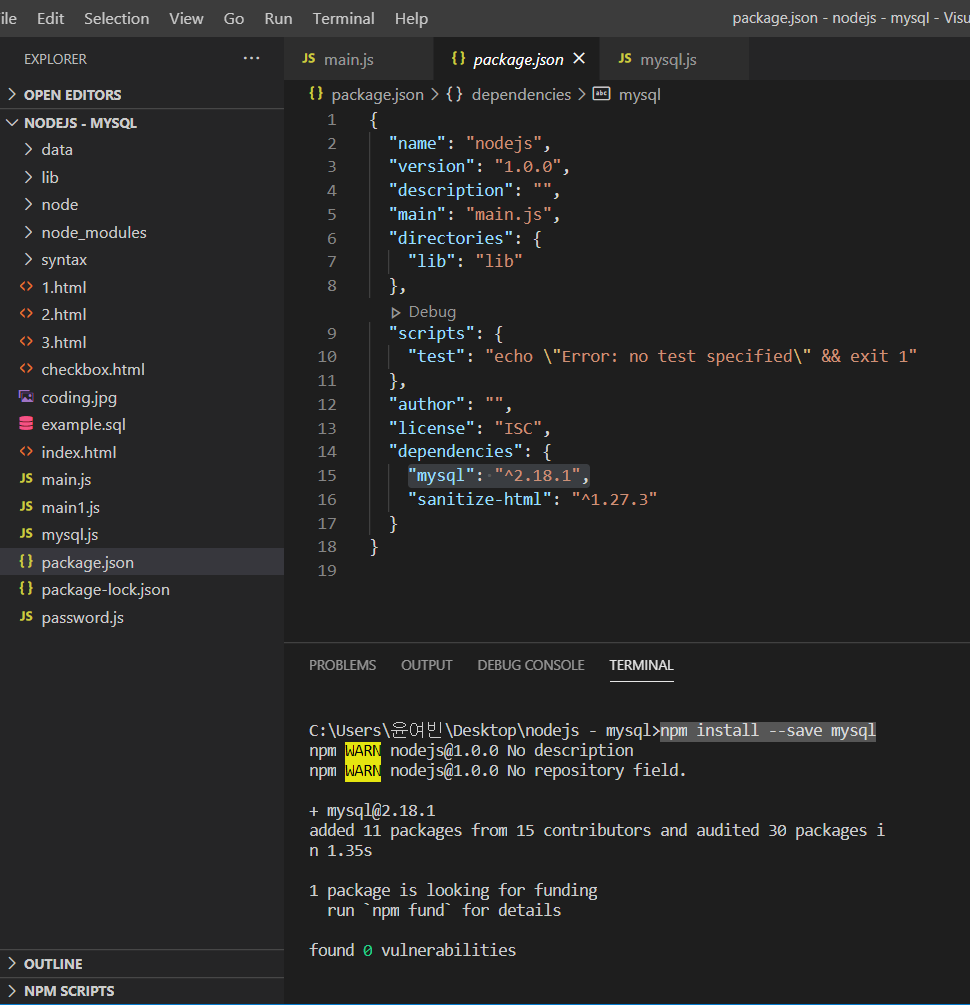Screen dimensions: 970x1005
Task: Click the example.sql database file icon
Action: coord(26,424)
